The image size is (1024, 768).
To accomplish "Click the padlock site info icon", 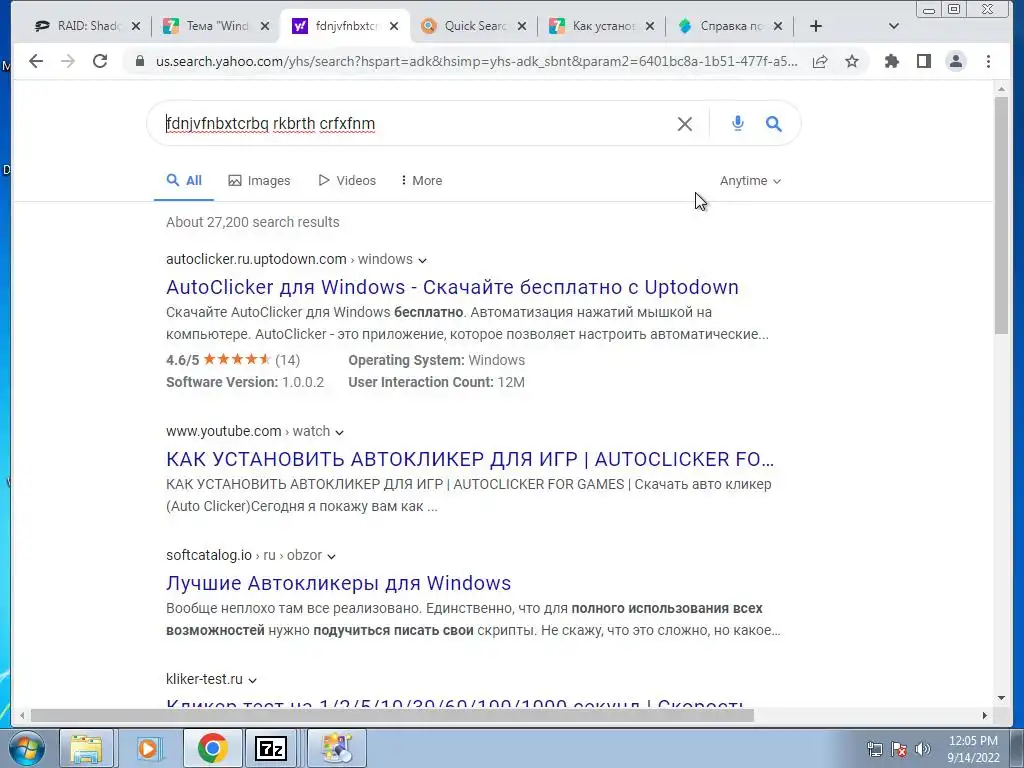I will (139, 61).
